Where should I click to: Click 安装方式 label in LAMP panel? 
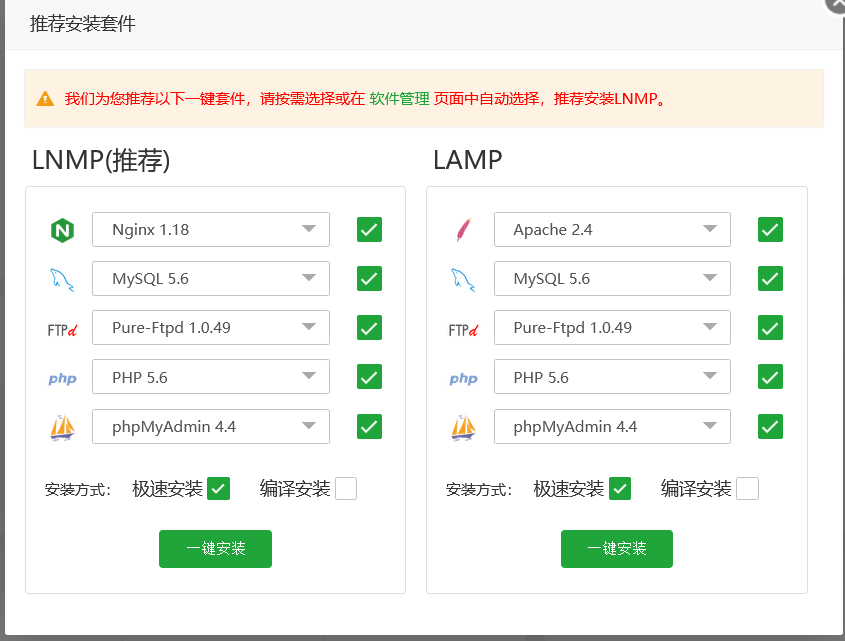479,490
